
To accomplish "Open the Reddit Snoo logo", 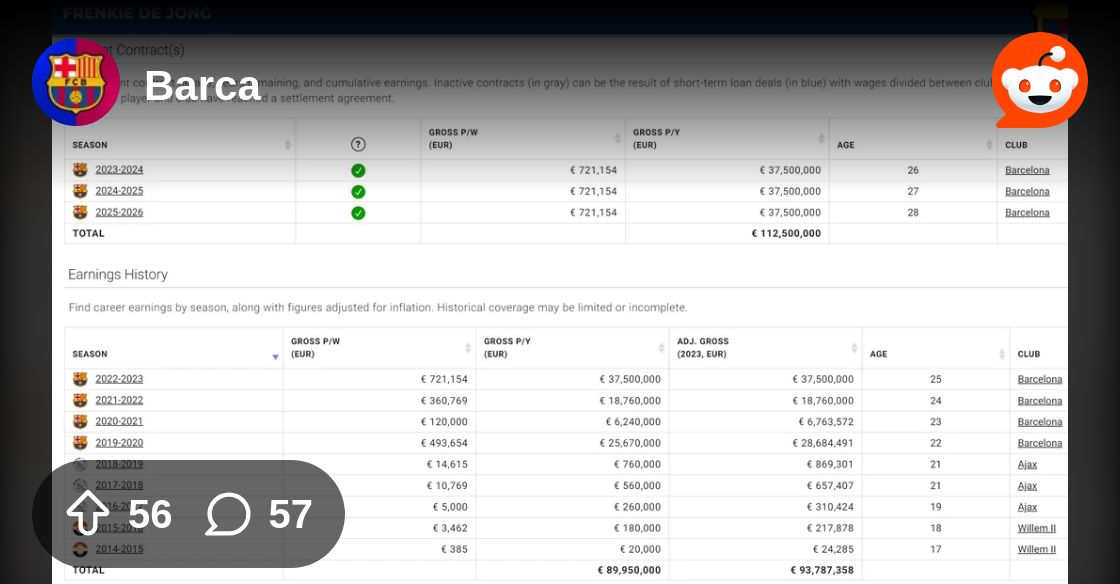I will point(1040,81).
